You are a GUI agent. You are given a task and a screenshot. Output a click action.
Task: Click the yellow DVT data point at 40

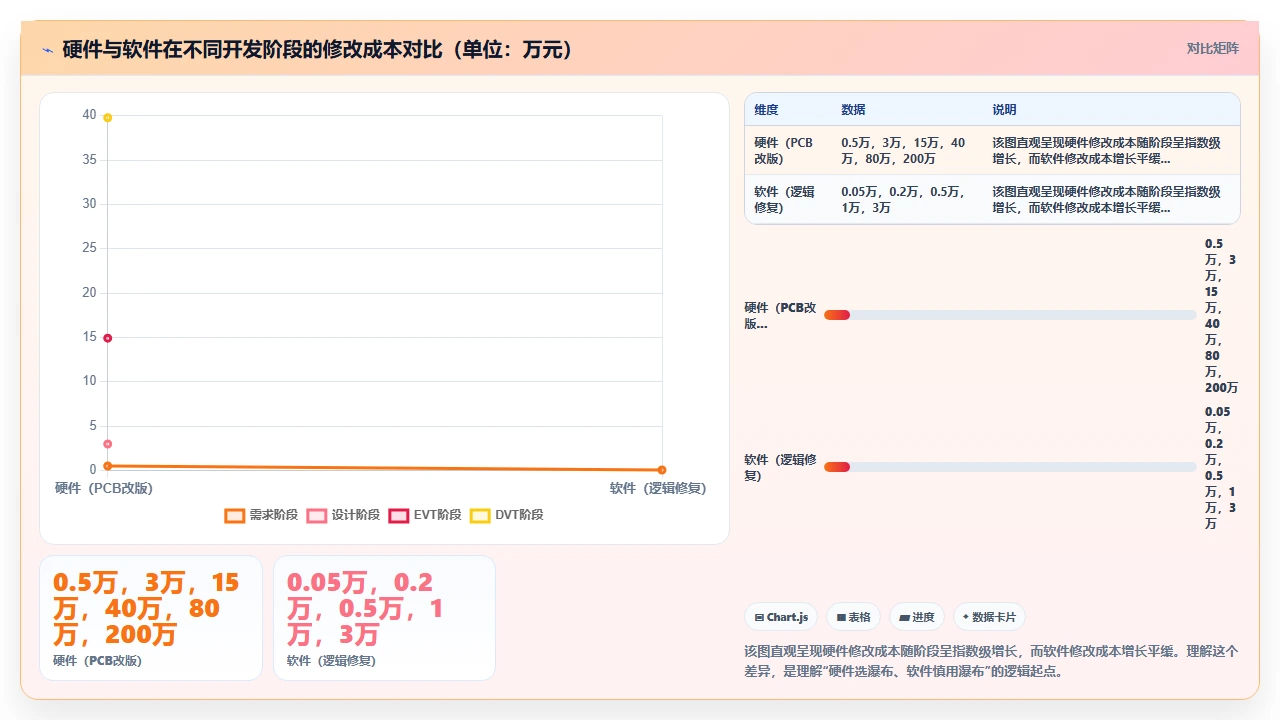click(107, 118)
